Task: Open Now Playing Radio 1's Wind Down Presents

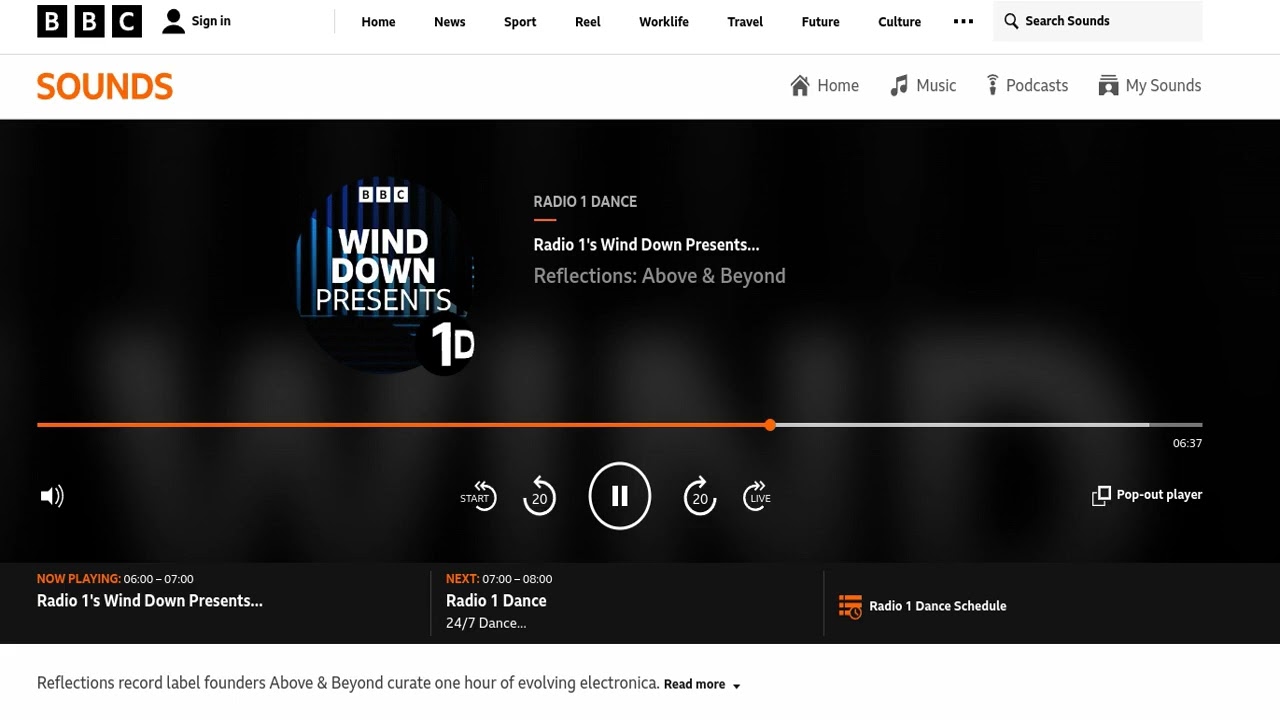Action: pos(150,601)
